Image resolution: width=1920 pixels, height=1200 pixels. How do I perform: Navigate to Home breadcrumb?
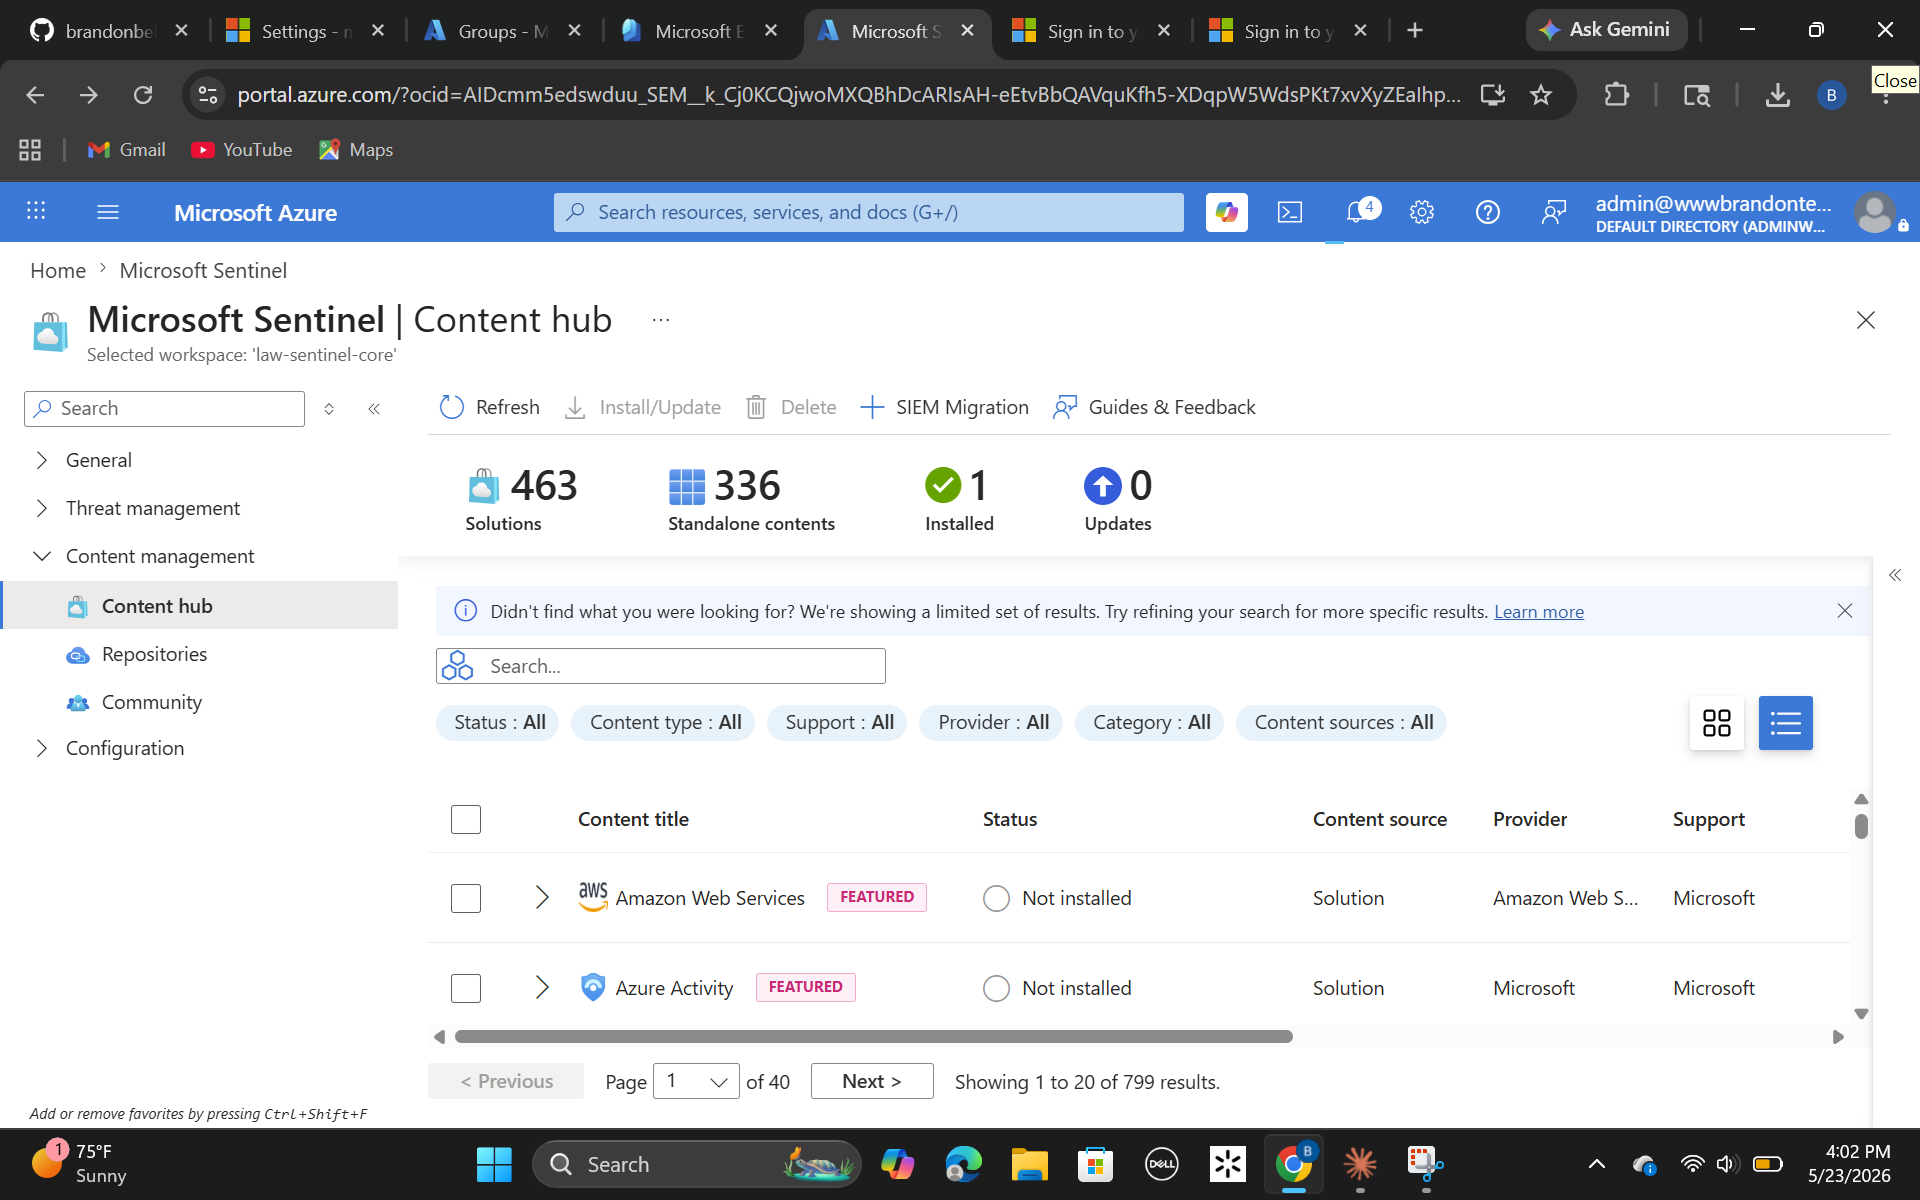(58, 270)
